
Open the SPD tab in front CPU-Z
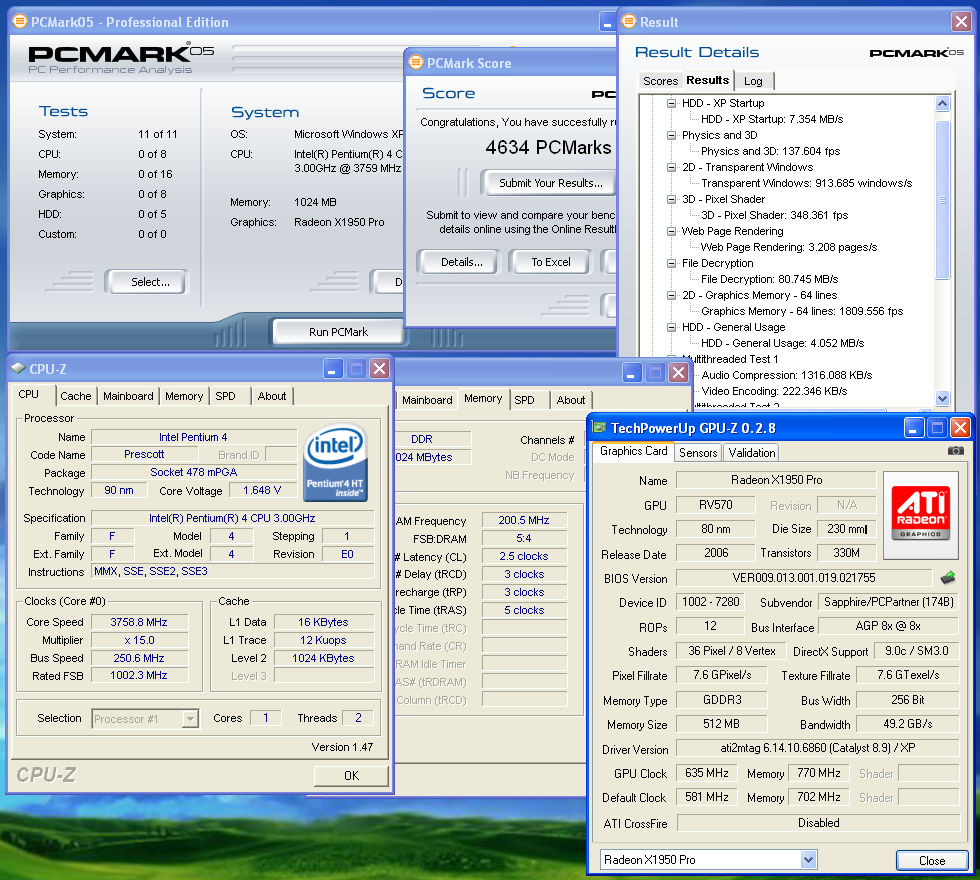[226, 396]
